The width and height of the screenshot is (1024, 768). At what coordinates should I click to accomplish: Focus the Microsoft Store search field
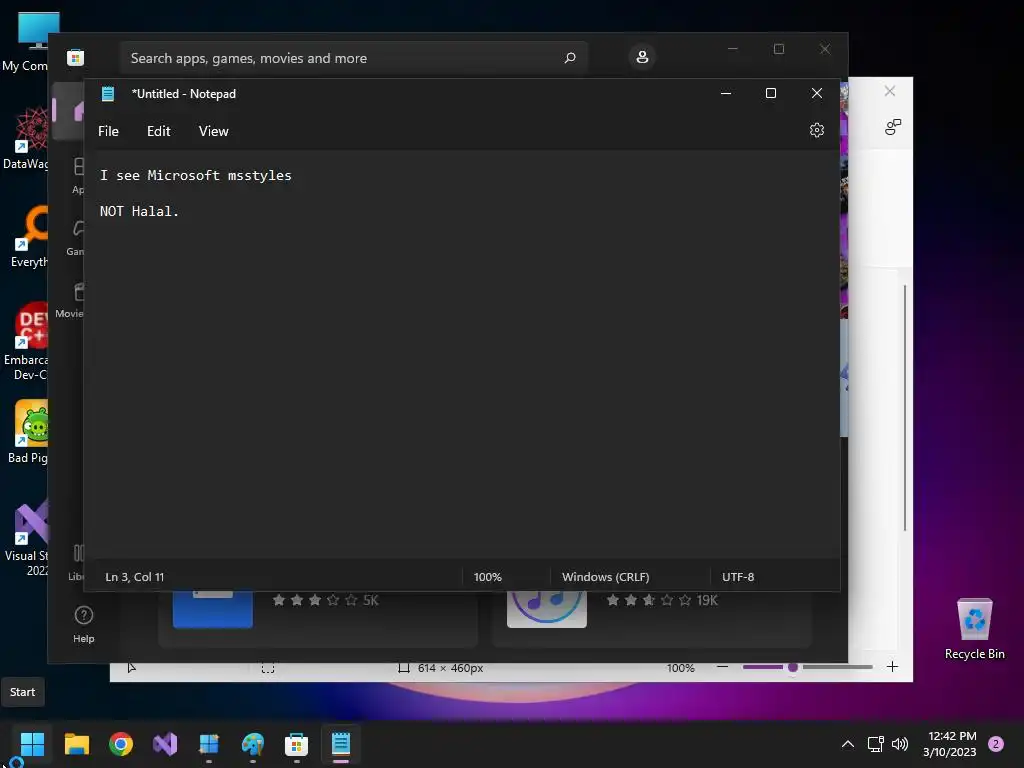click(x=353, y=58)
